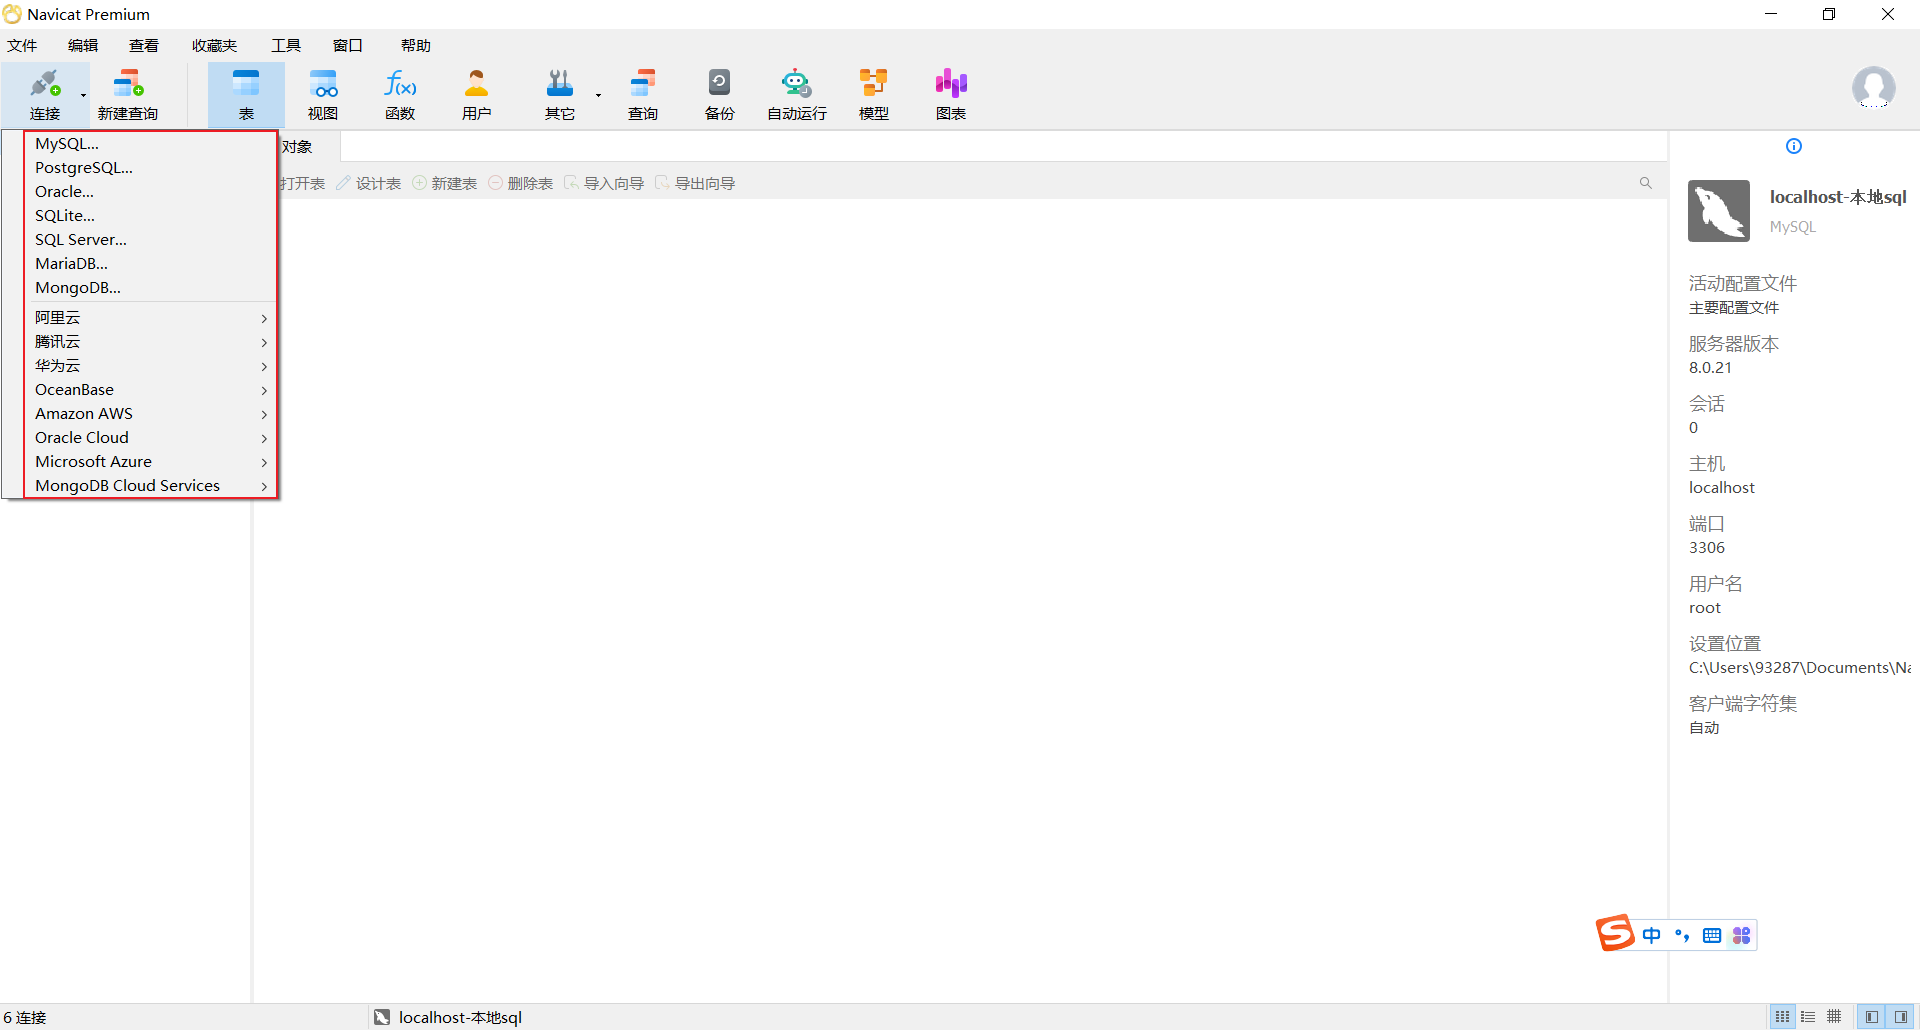This screenshot has height=1030, width=1920.
Task: Click the Others (其它) toolbar icon
Action: tap(560, 95)
